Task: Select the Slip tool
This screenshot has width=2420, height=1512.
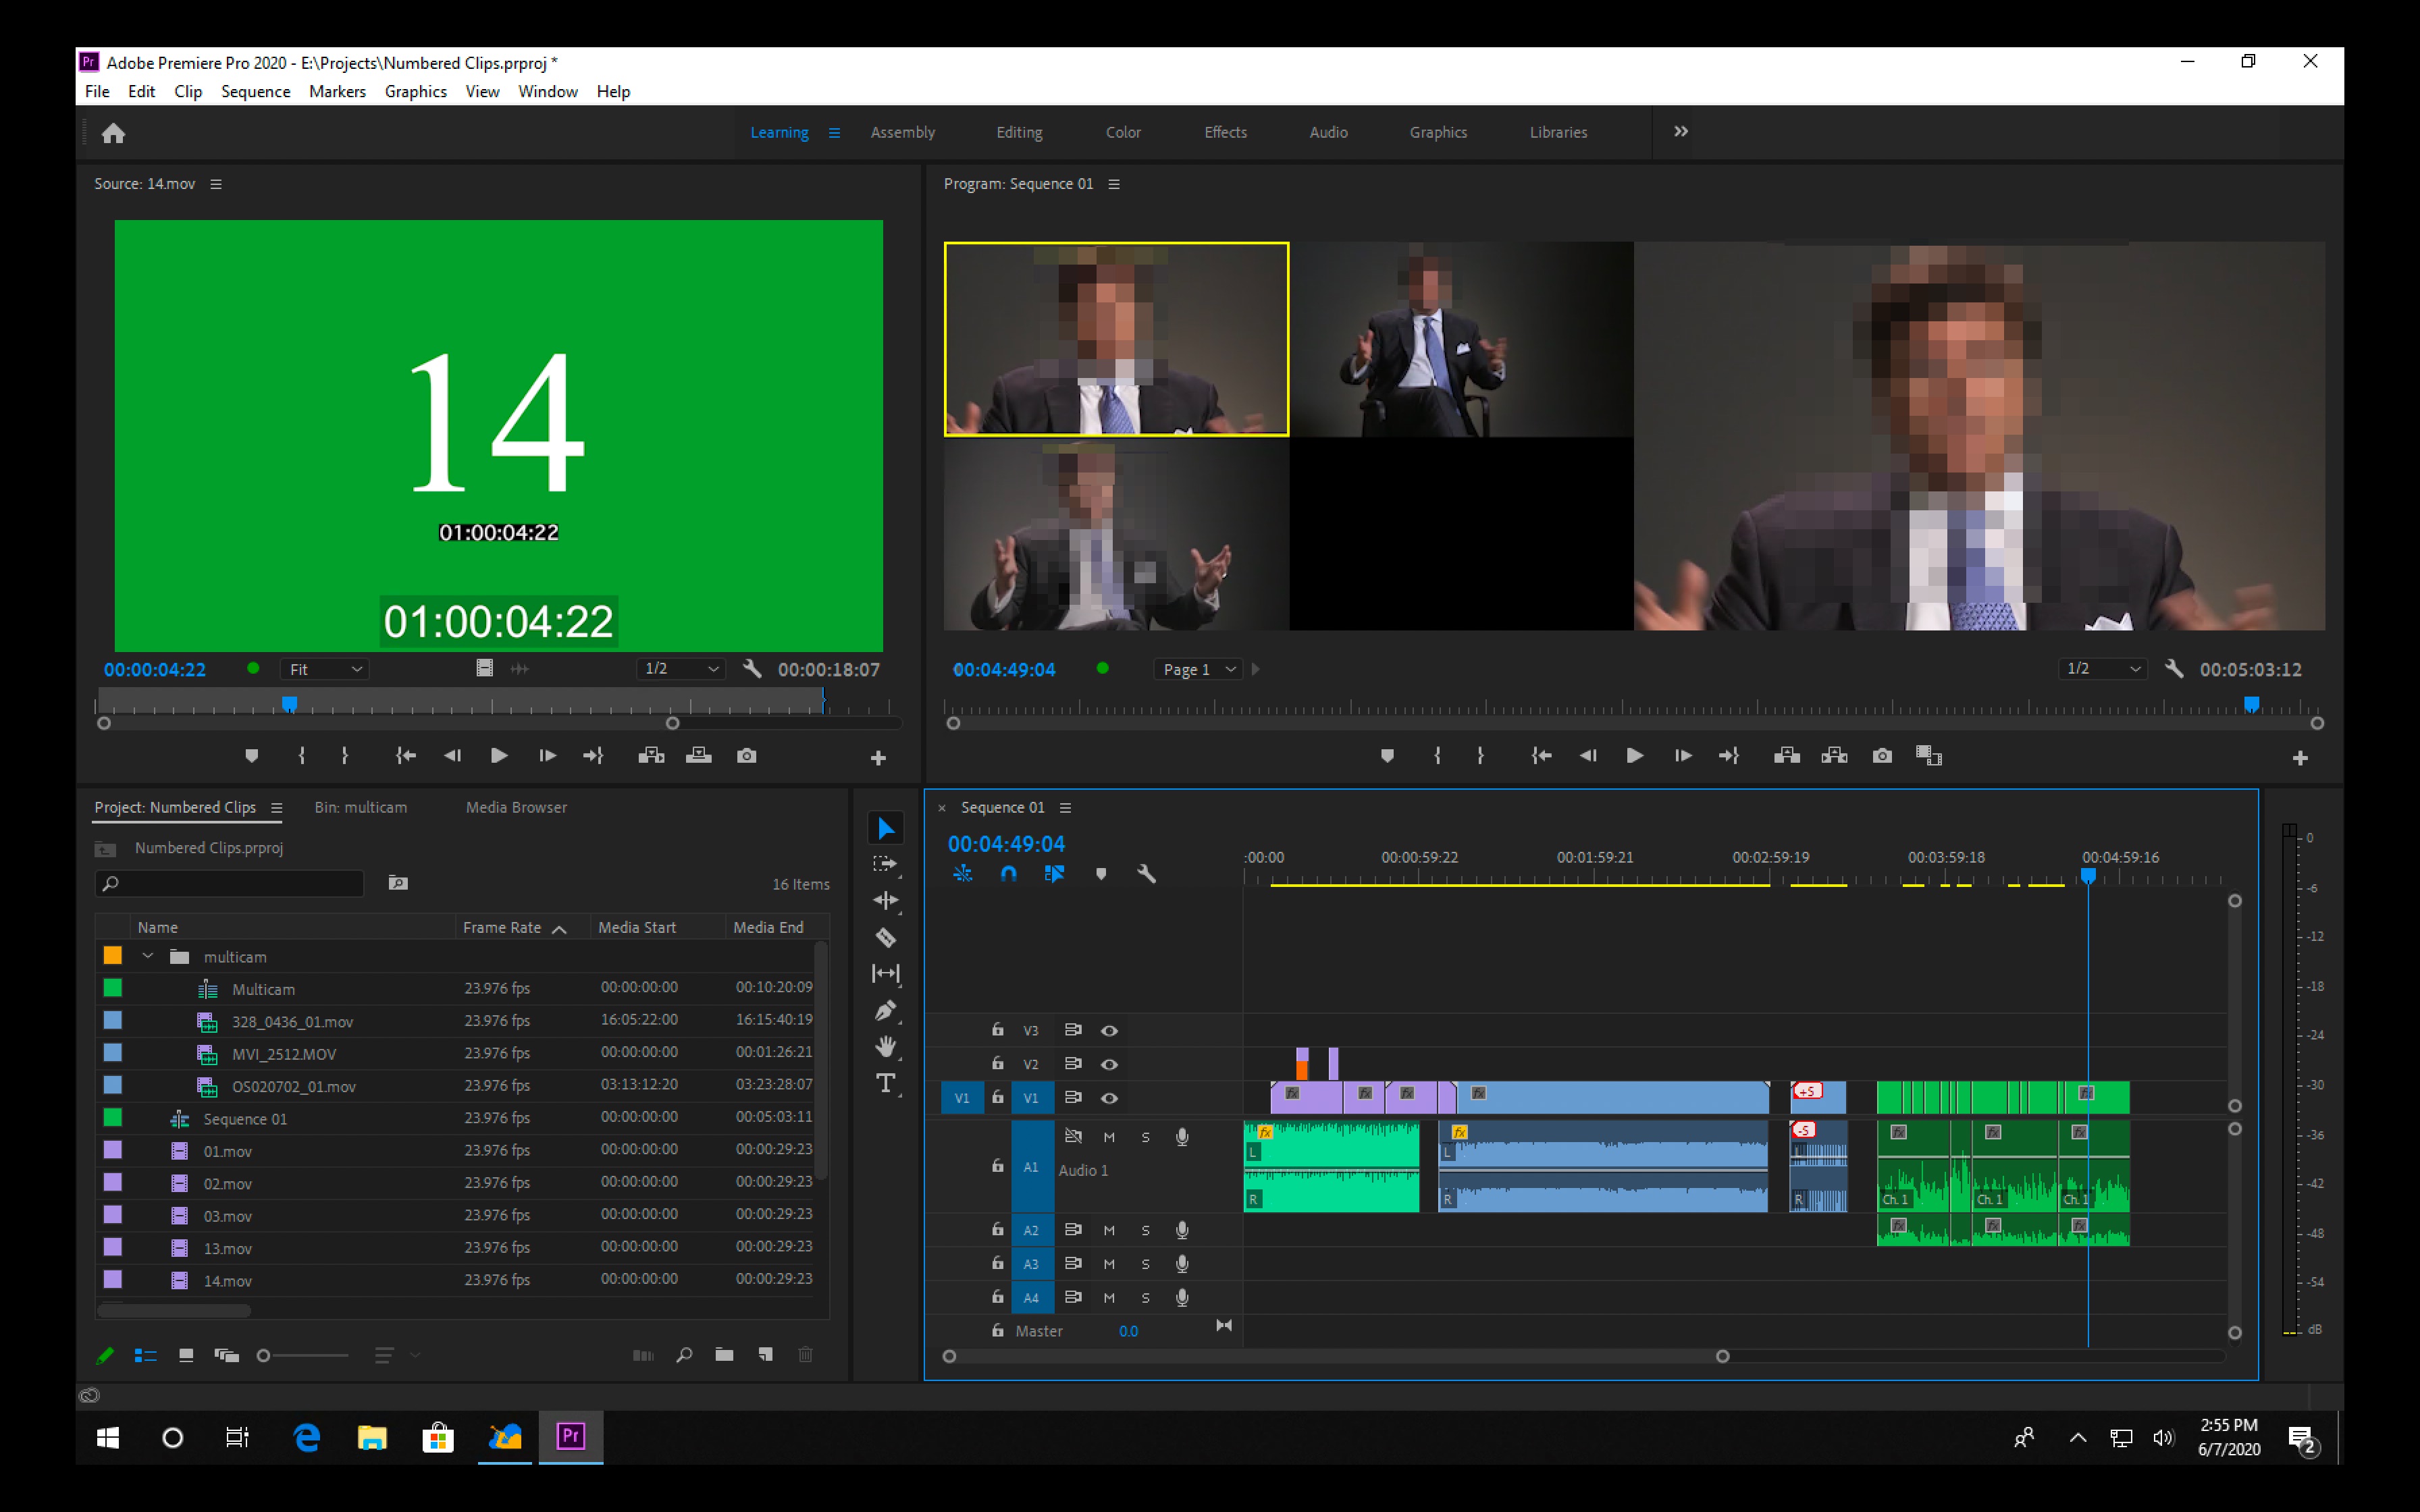Action: click(886, 973)
